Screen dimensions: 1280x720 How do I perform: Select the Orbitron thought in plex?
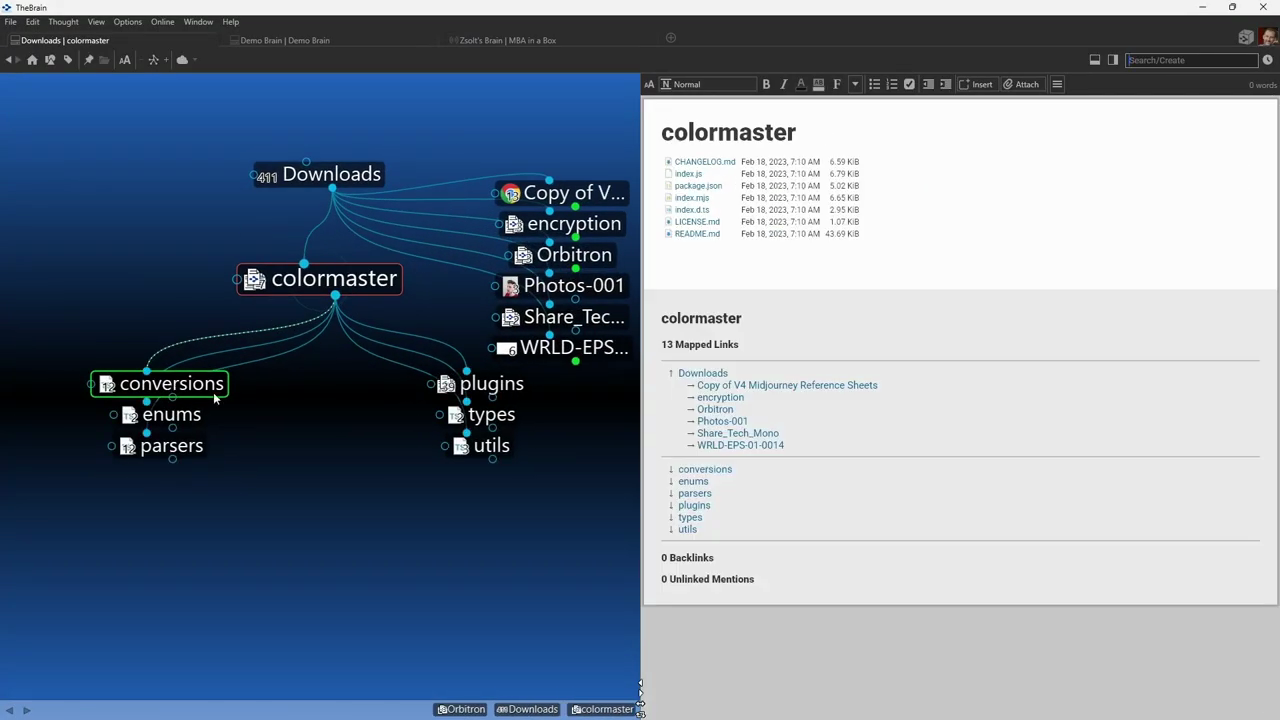[563, 255]
